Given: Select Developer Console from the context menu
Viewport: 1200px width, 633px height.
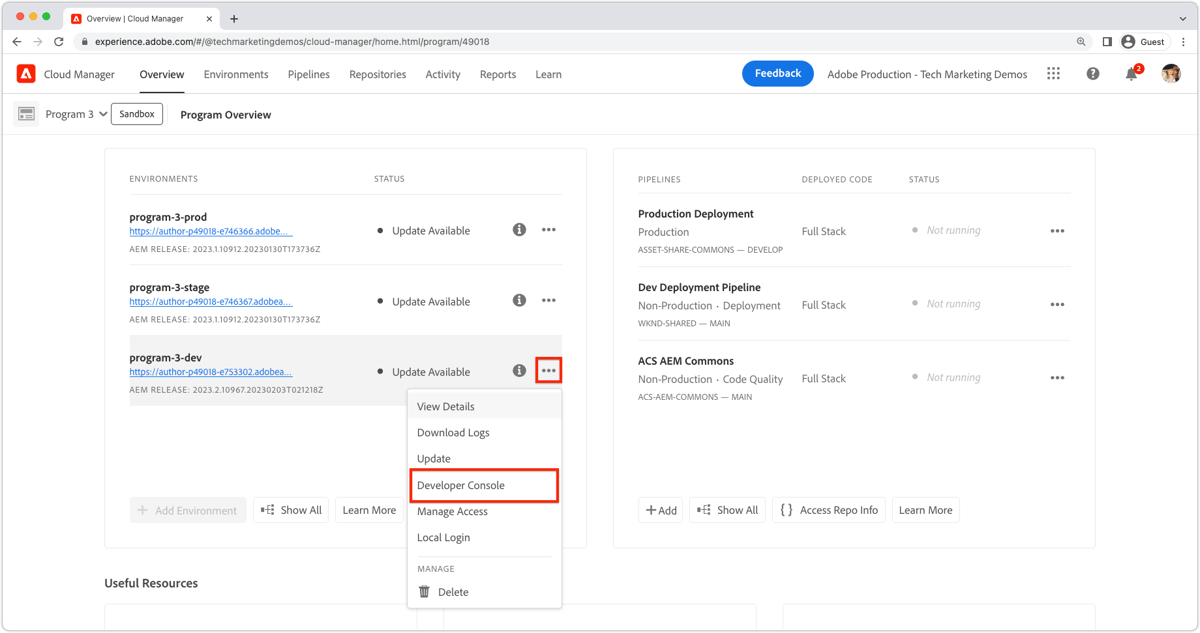Looking at the screenshot, I should click(462, 484).
